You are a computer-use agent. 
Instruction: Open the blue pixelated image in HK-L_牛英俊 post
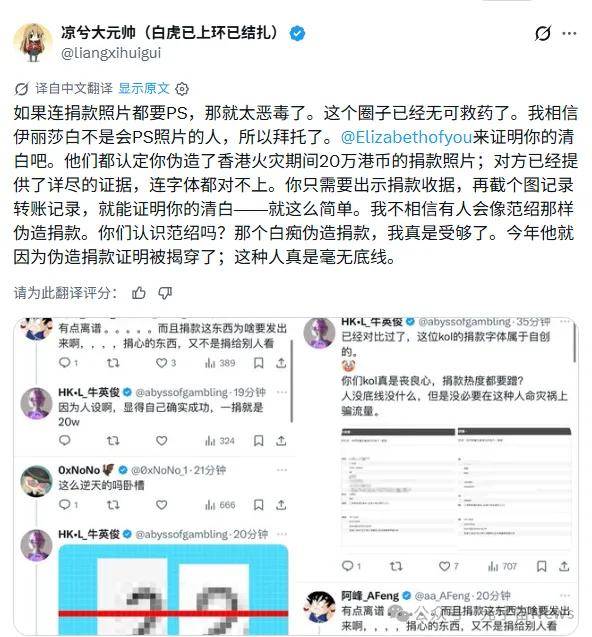point(173,589)
